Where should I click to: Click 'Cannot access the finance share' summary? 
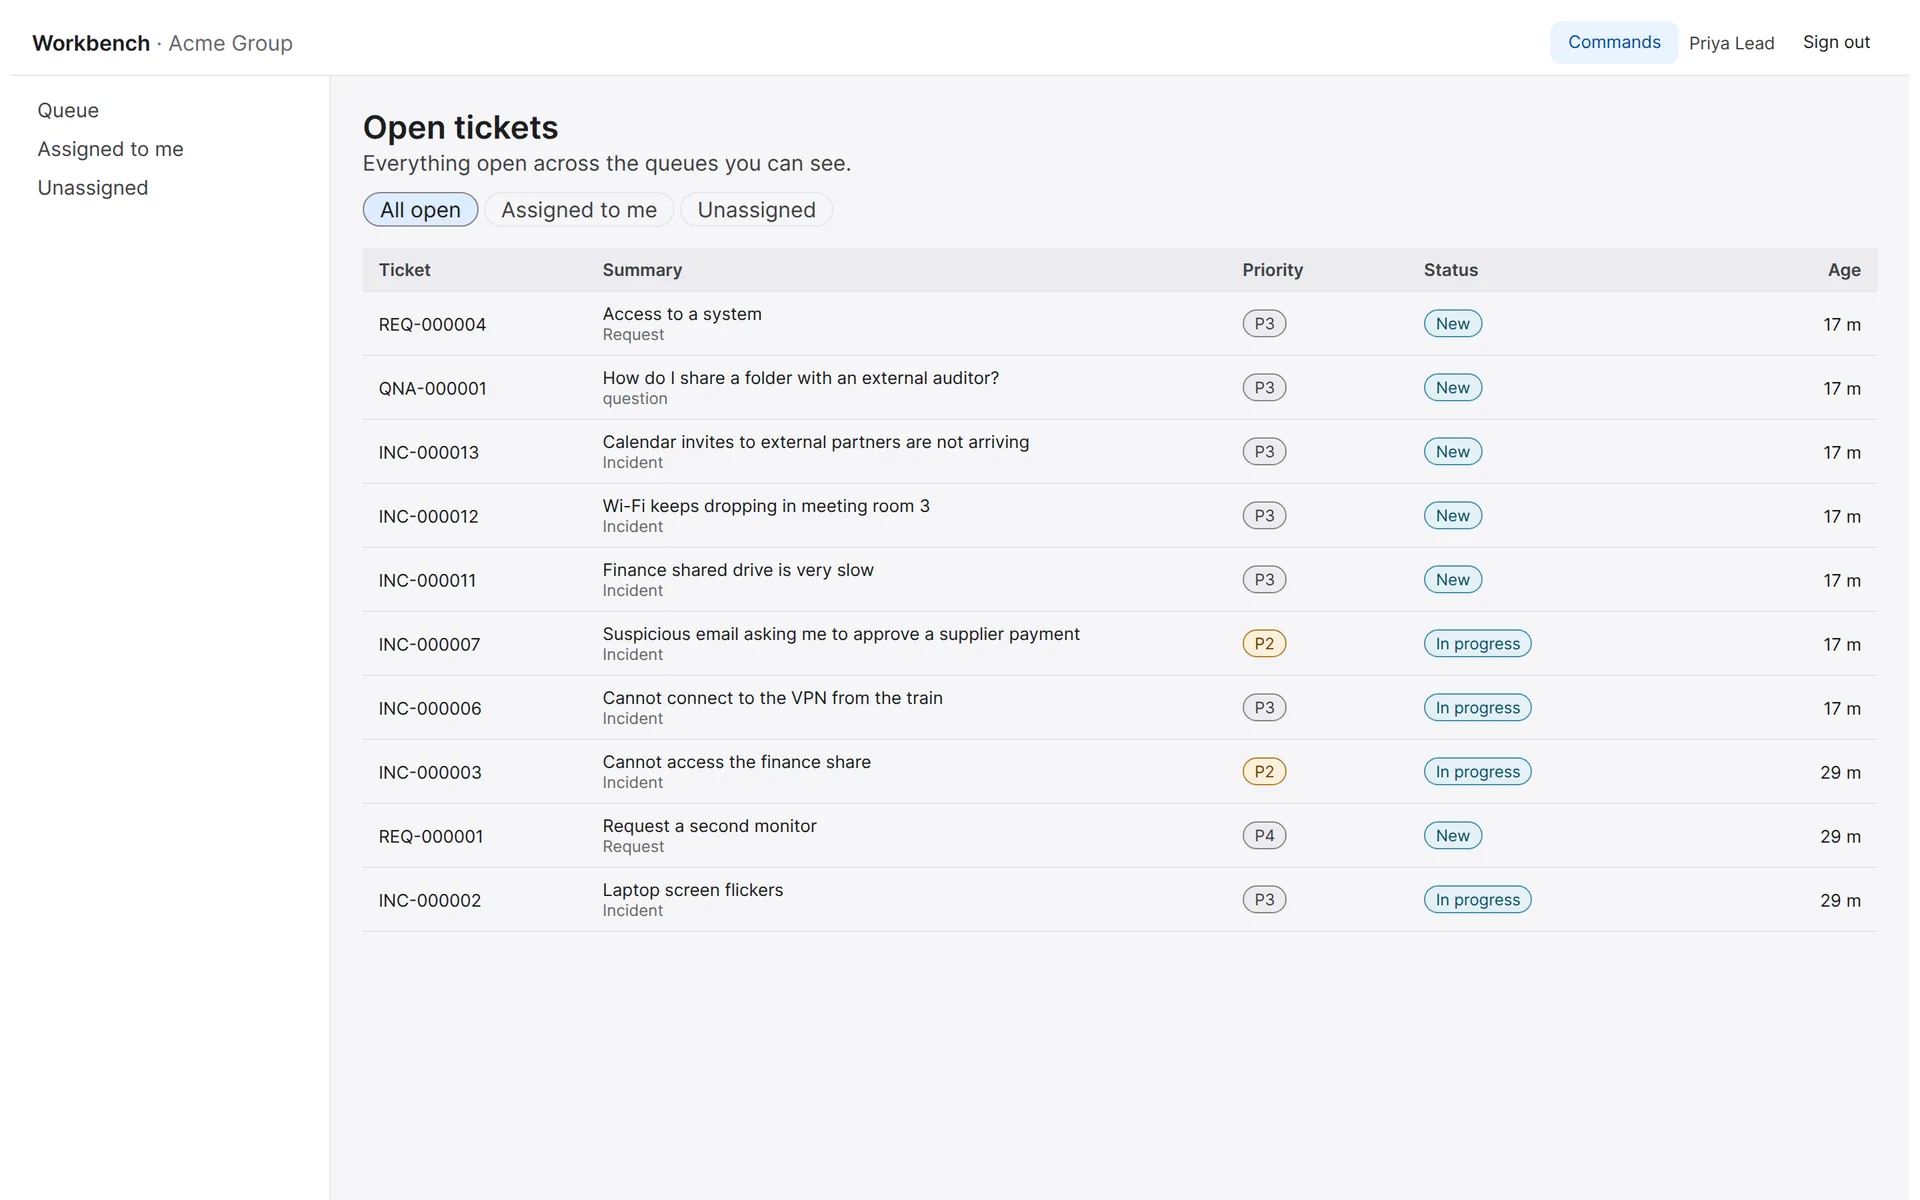(736, 762)
